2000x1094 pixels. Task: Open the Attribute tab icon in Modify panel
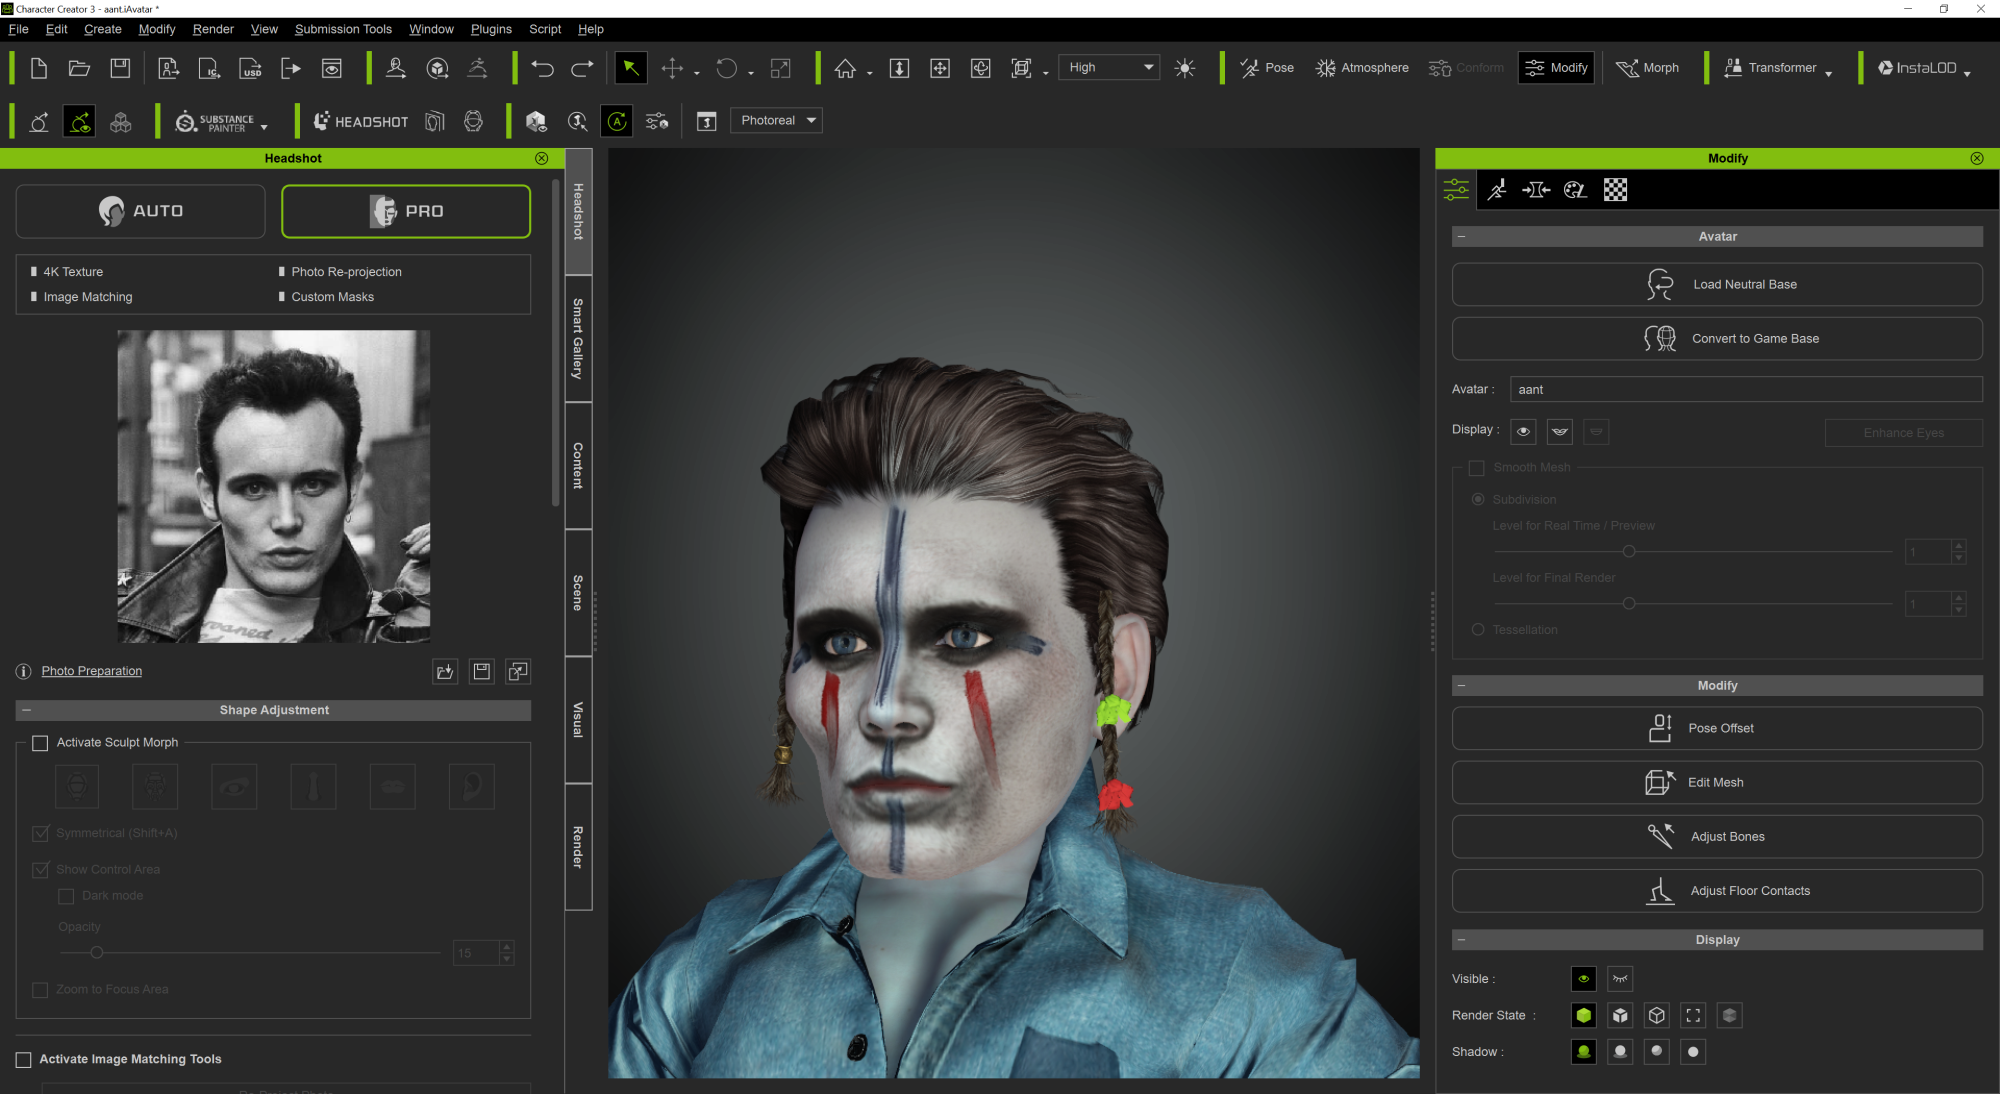[x=1456, y=190]
